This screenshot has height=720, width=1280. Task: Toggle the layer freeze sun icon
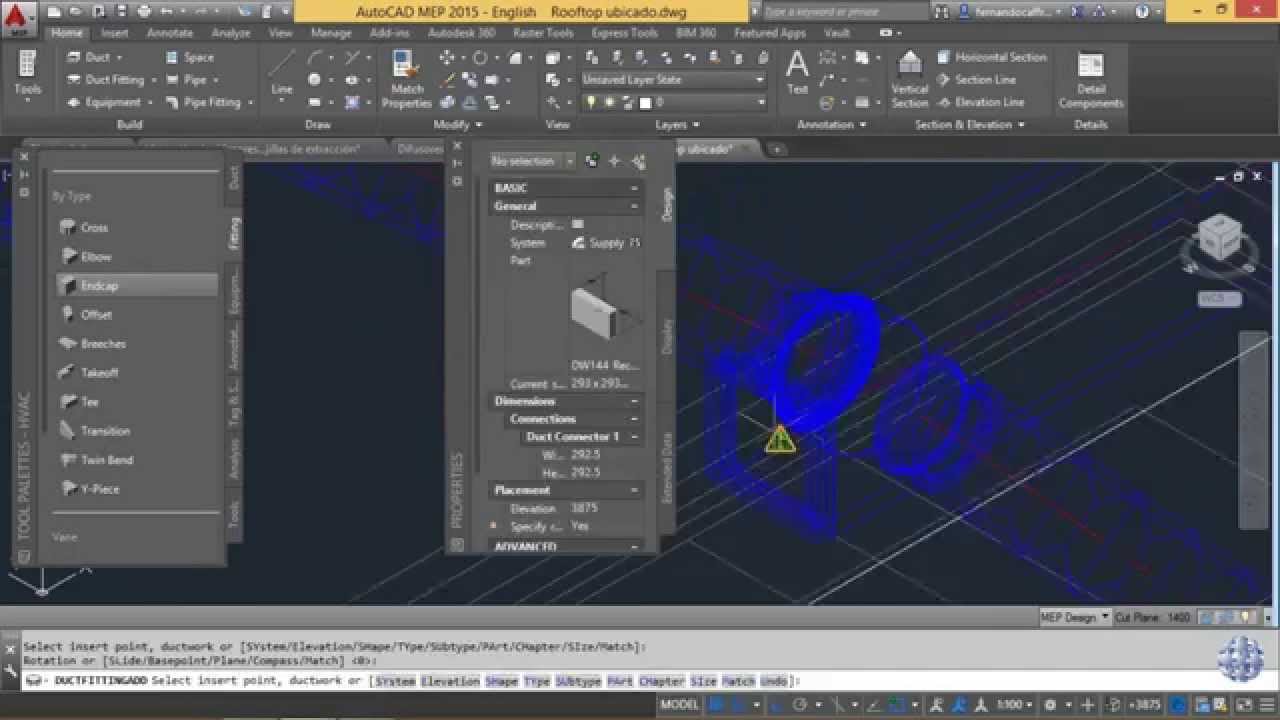click(608, 102)
